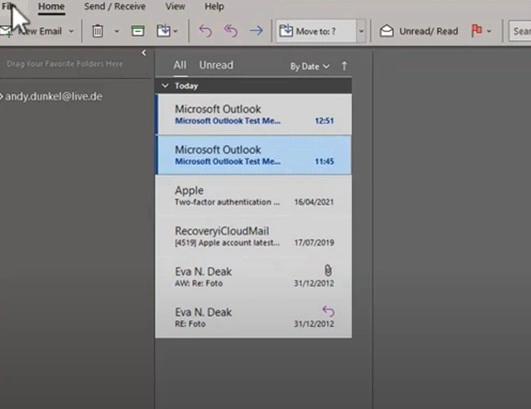Reply All to the selected email
This screenshot has height=409, width=531.
coord(231,31)
